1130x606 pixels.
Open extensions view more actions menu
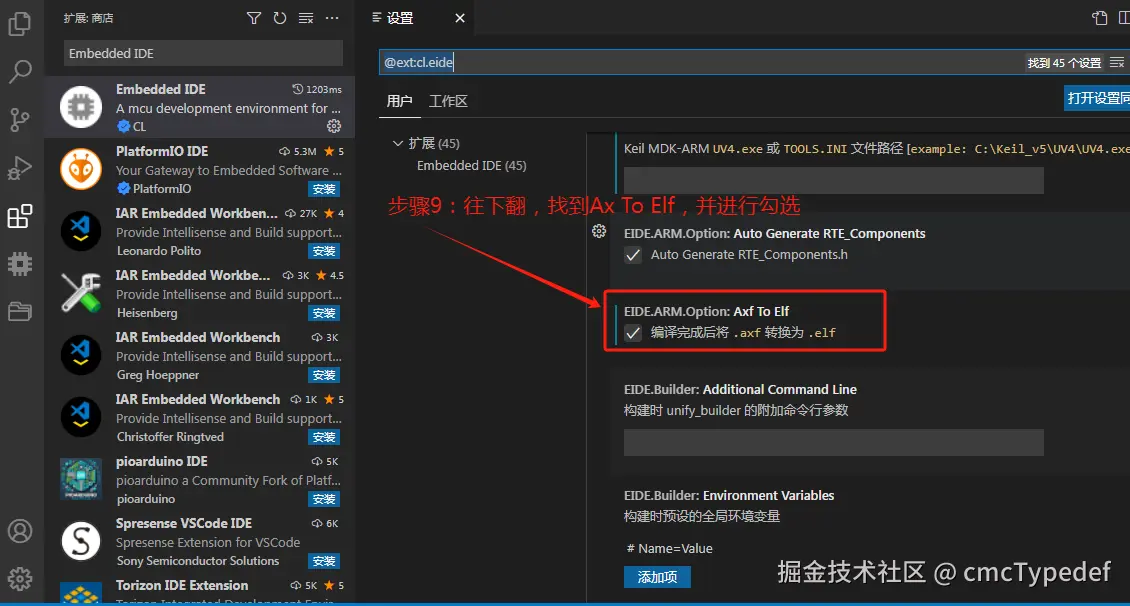point(332,18)
